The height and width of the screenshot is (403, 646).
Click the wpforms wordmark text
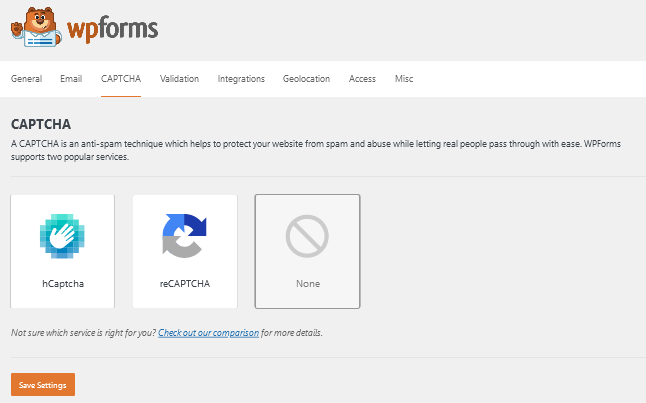(x=112, y=30)
